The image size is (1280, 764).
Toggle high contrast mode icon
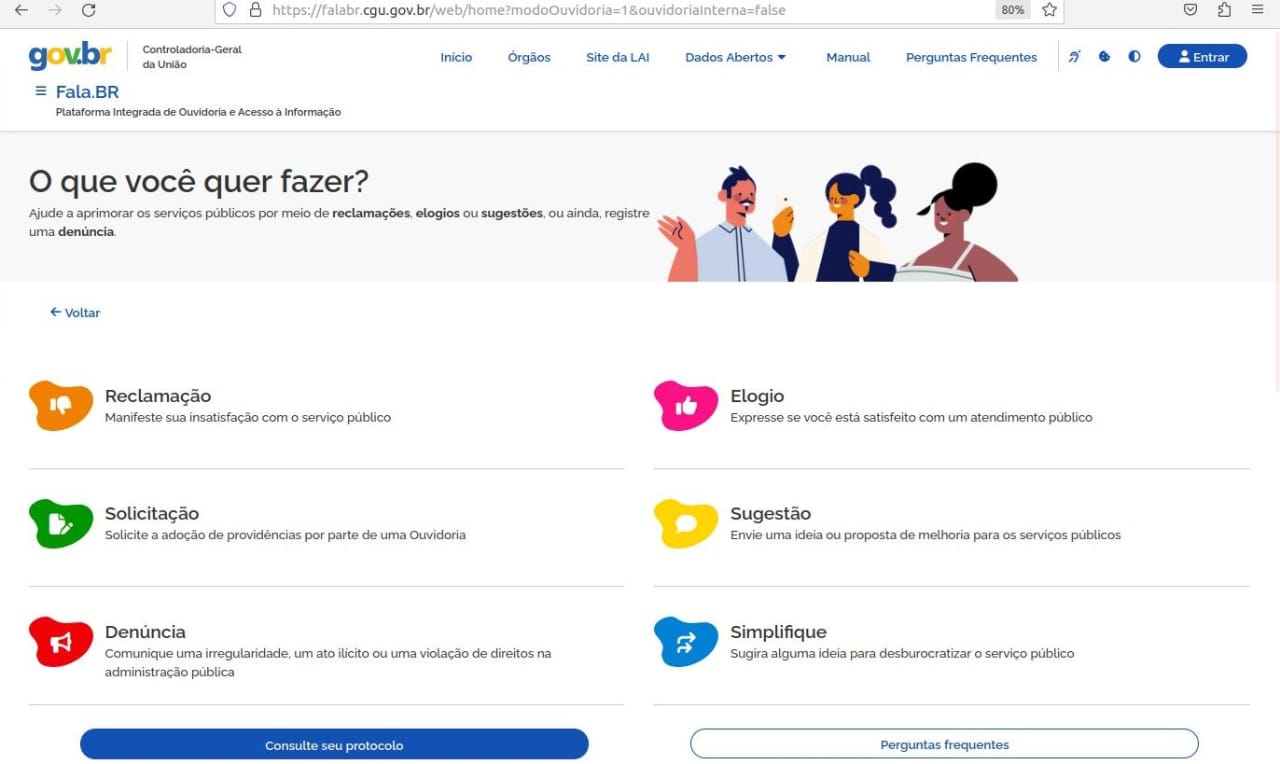[x=1134, y=57]
